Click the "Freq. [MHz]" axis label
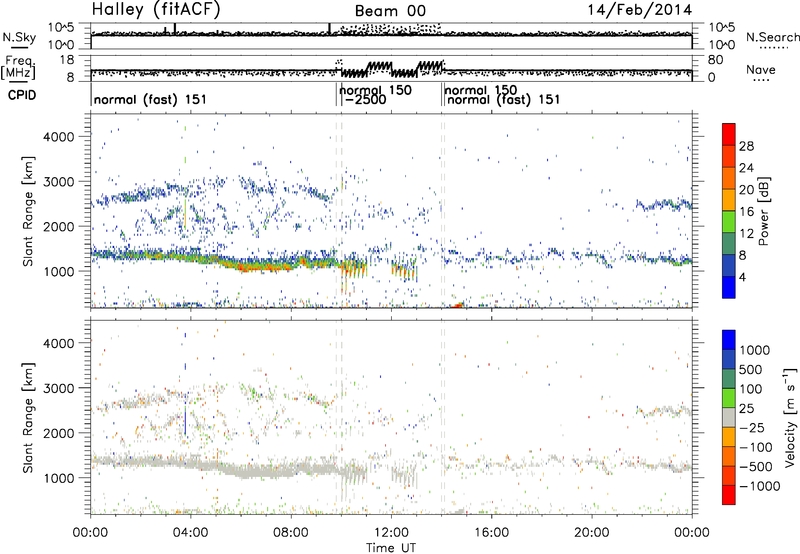This screenshot has height=554, width=800. [x=18, y=67]
